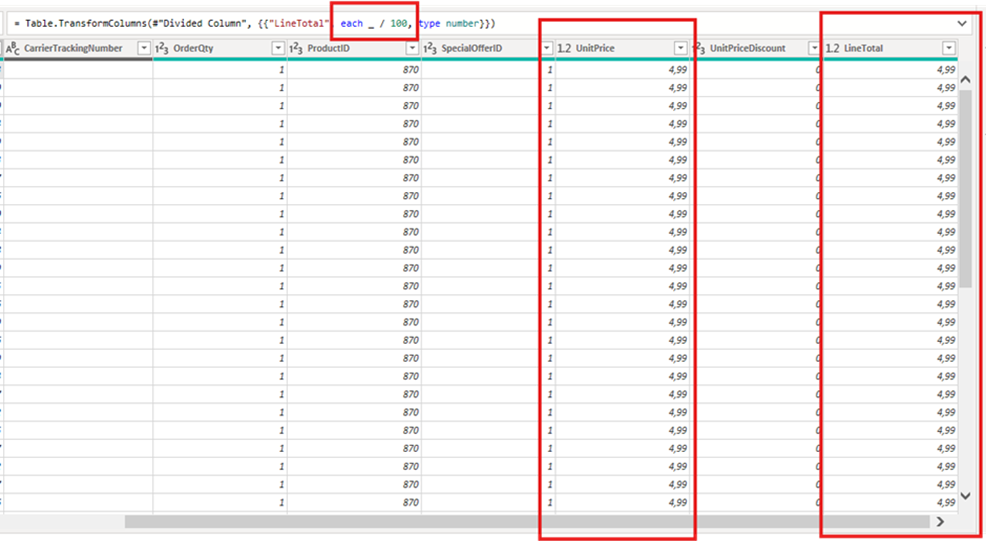This screenshot has height=541, width=986.
Task: Open CarrierTrackingNumber column filter dropdown
Action: pos(144,48)
